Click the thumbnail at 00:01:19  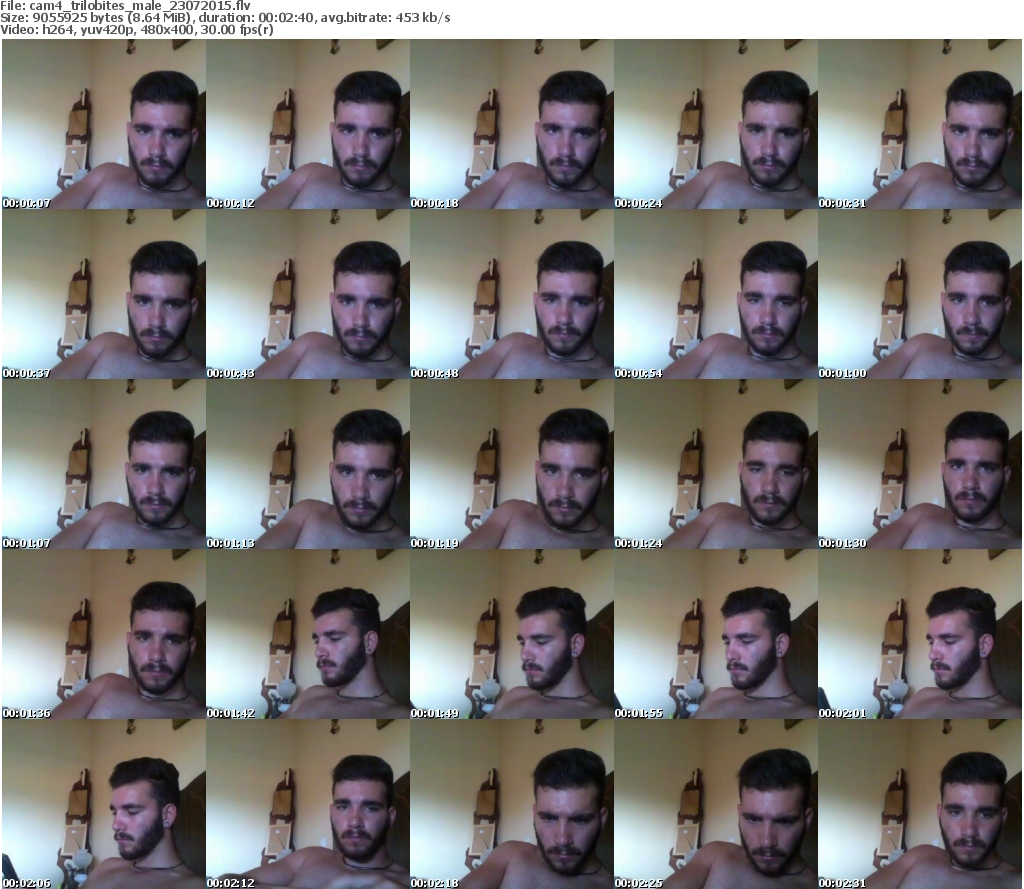click(511, 464)
